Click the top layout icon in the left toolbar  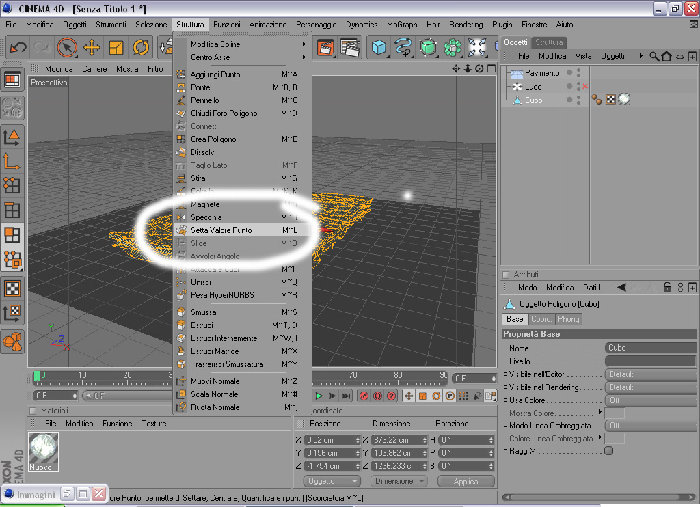(x=12, y=81)
